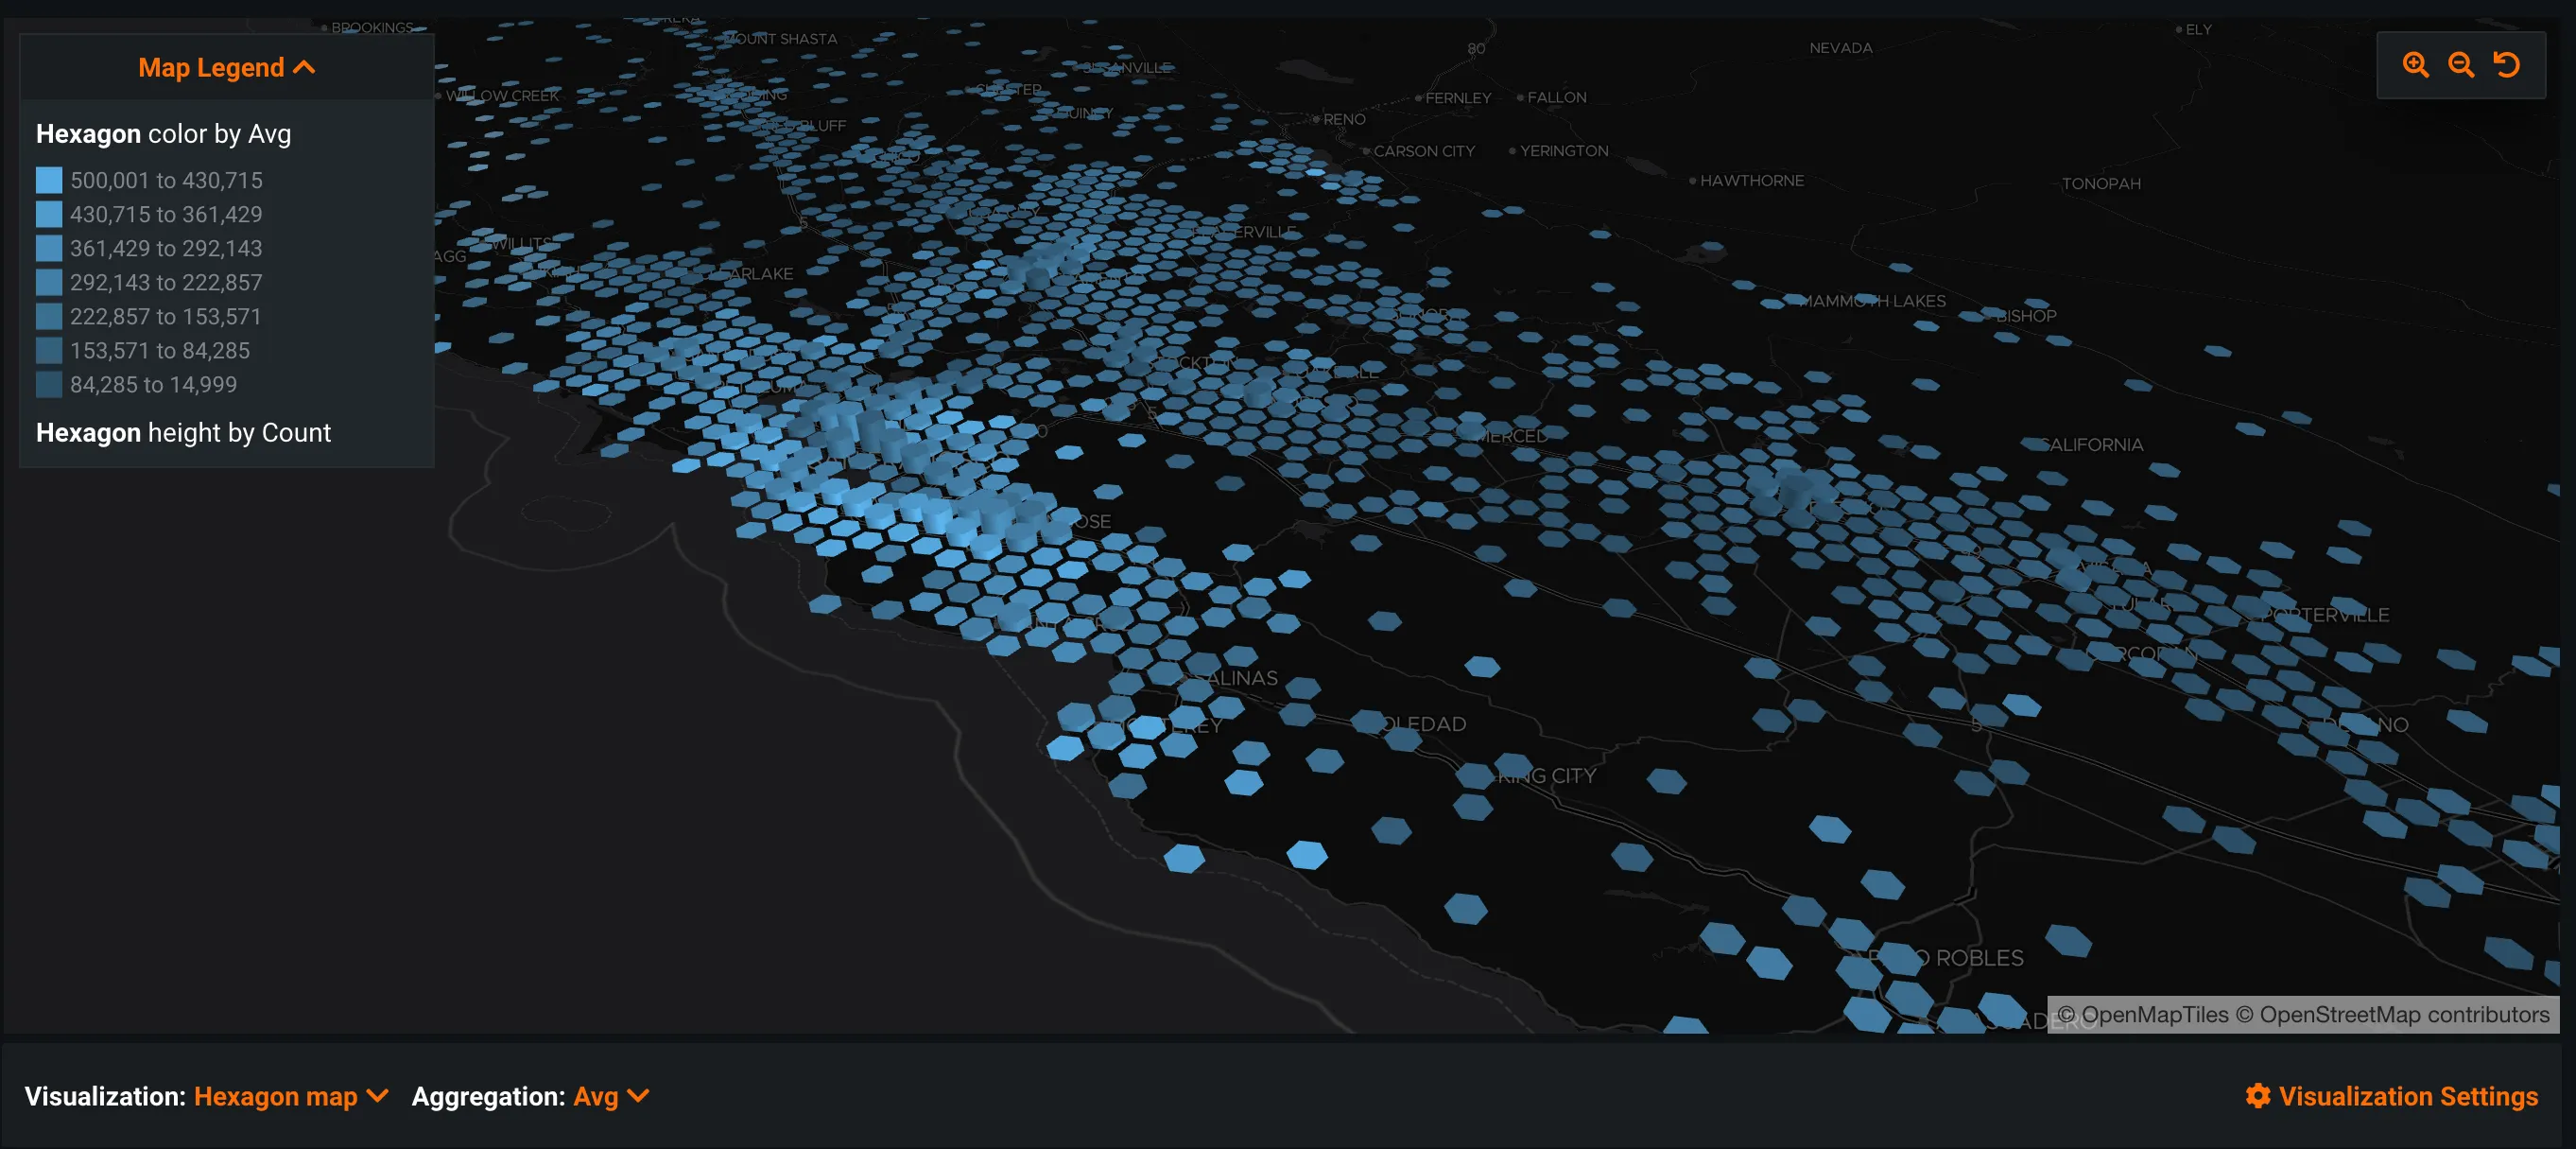Click the zoom in magnifier icon

point(2415,65)
